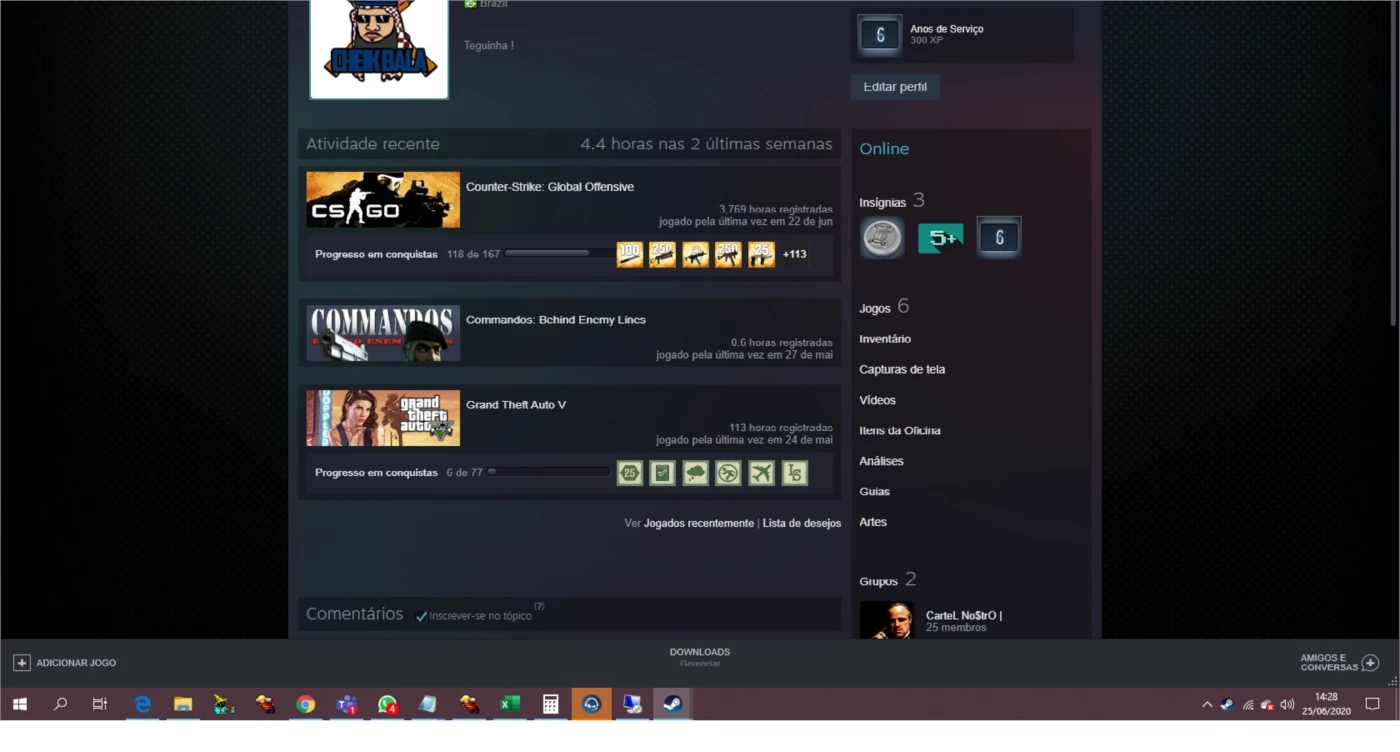Open the Vídeos section
Image resolution: width=1400 pixels, height=752 pixels.
[x=877, y=400]
